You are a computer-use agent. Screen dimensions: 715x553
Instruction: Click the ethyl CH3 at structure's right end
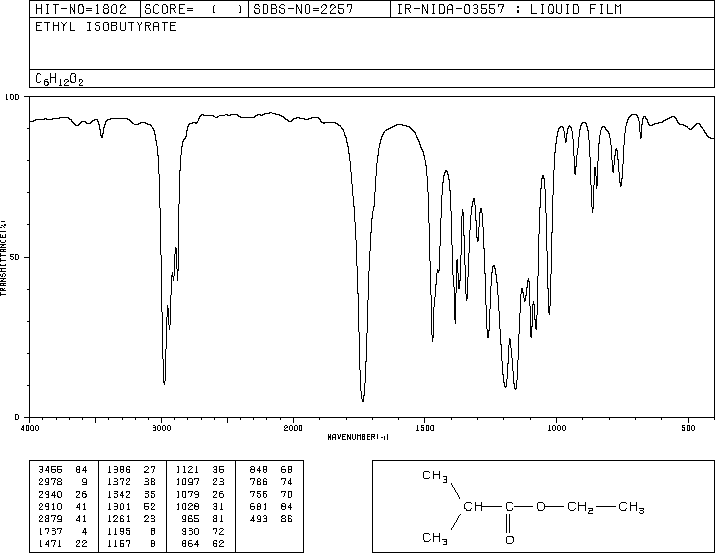pos(631,507)
